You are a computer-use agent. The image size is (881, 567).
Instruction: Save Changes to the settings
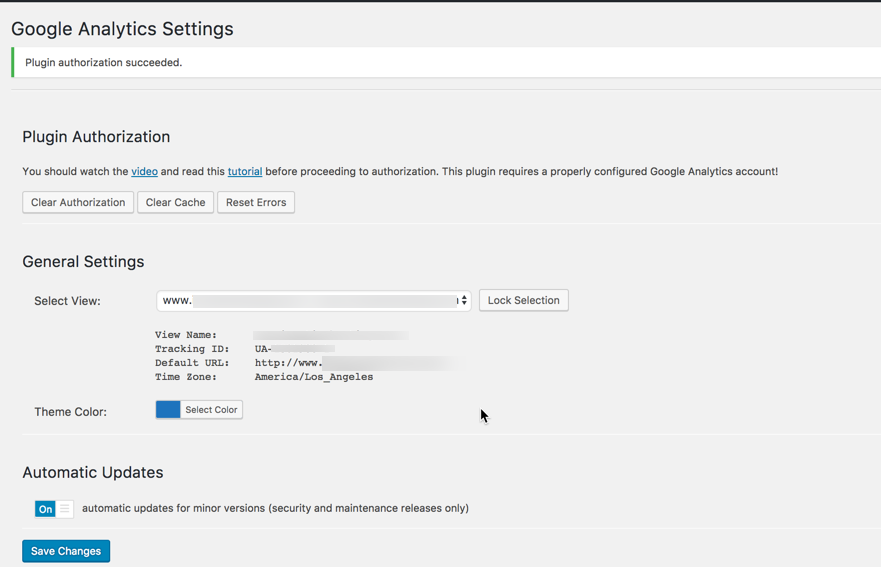point(66,551)
